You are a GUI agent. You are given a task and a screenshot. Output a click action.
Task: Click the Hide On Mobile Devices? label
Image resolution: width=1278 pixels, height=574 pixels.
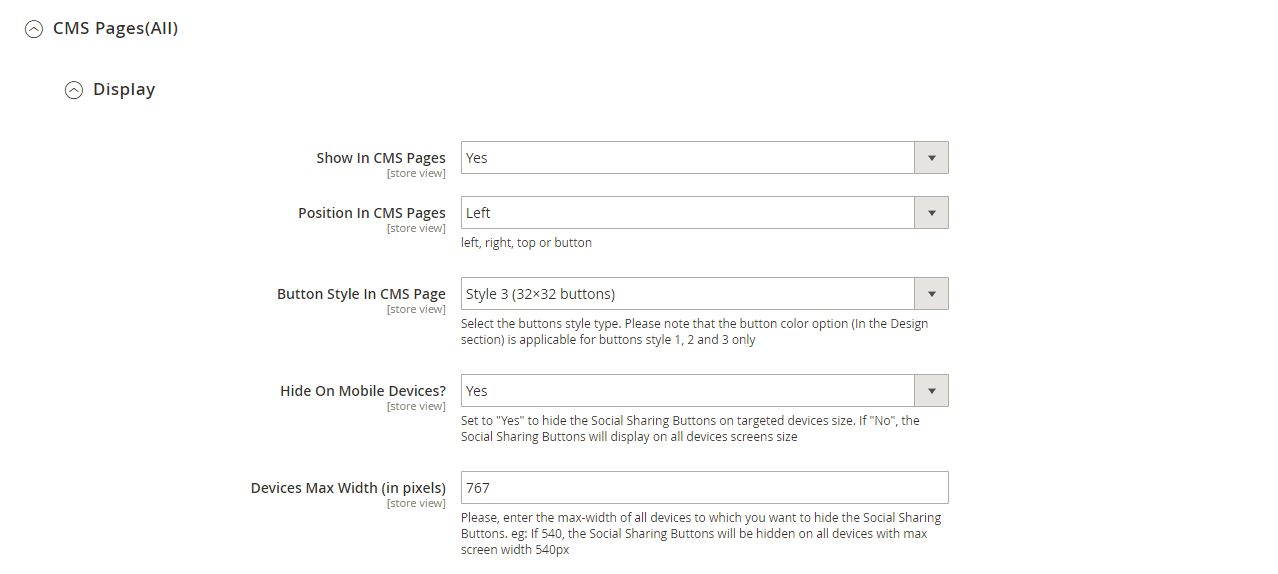pyautogui.click(x=363, y=391)
